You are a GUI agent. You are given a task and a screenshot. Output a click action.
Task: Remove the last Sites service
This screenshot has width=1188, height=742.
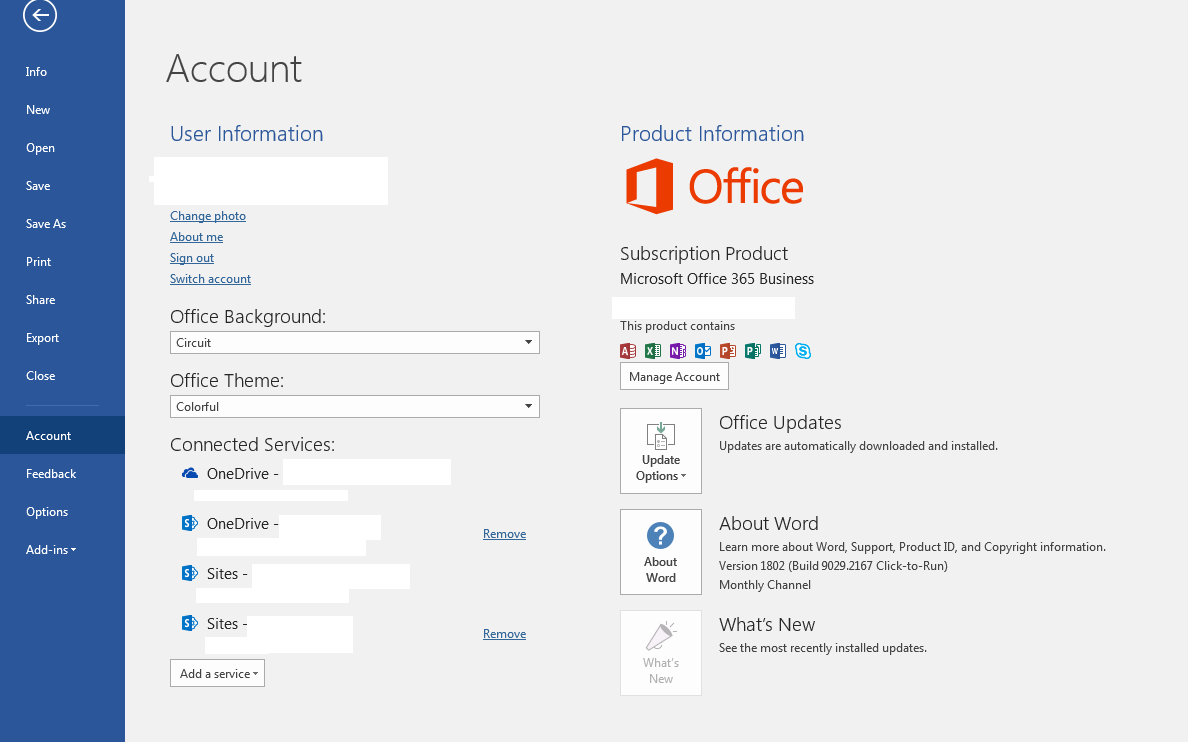click(x=505, y=634)
